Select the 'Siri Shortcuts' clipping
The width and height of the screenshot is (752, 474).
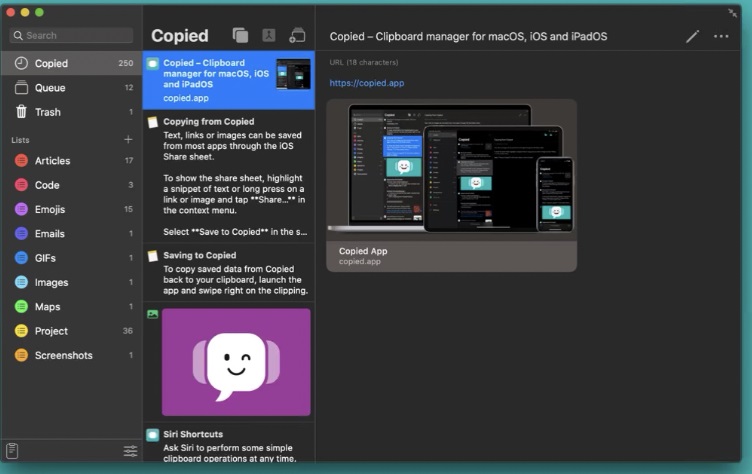[229, 443]
